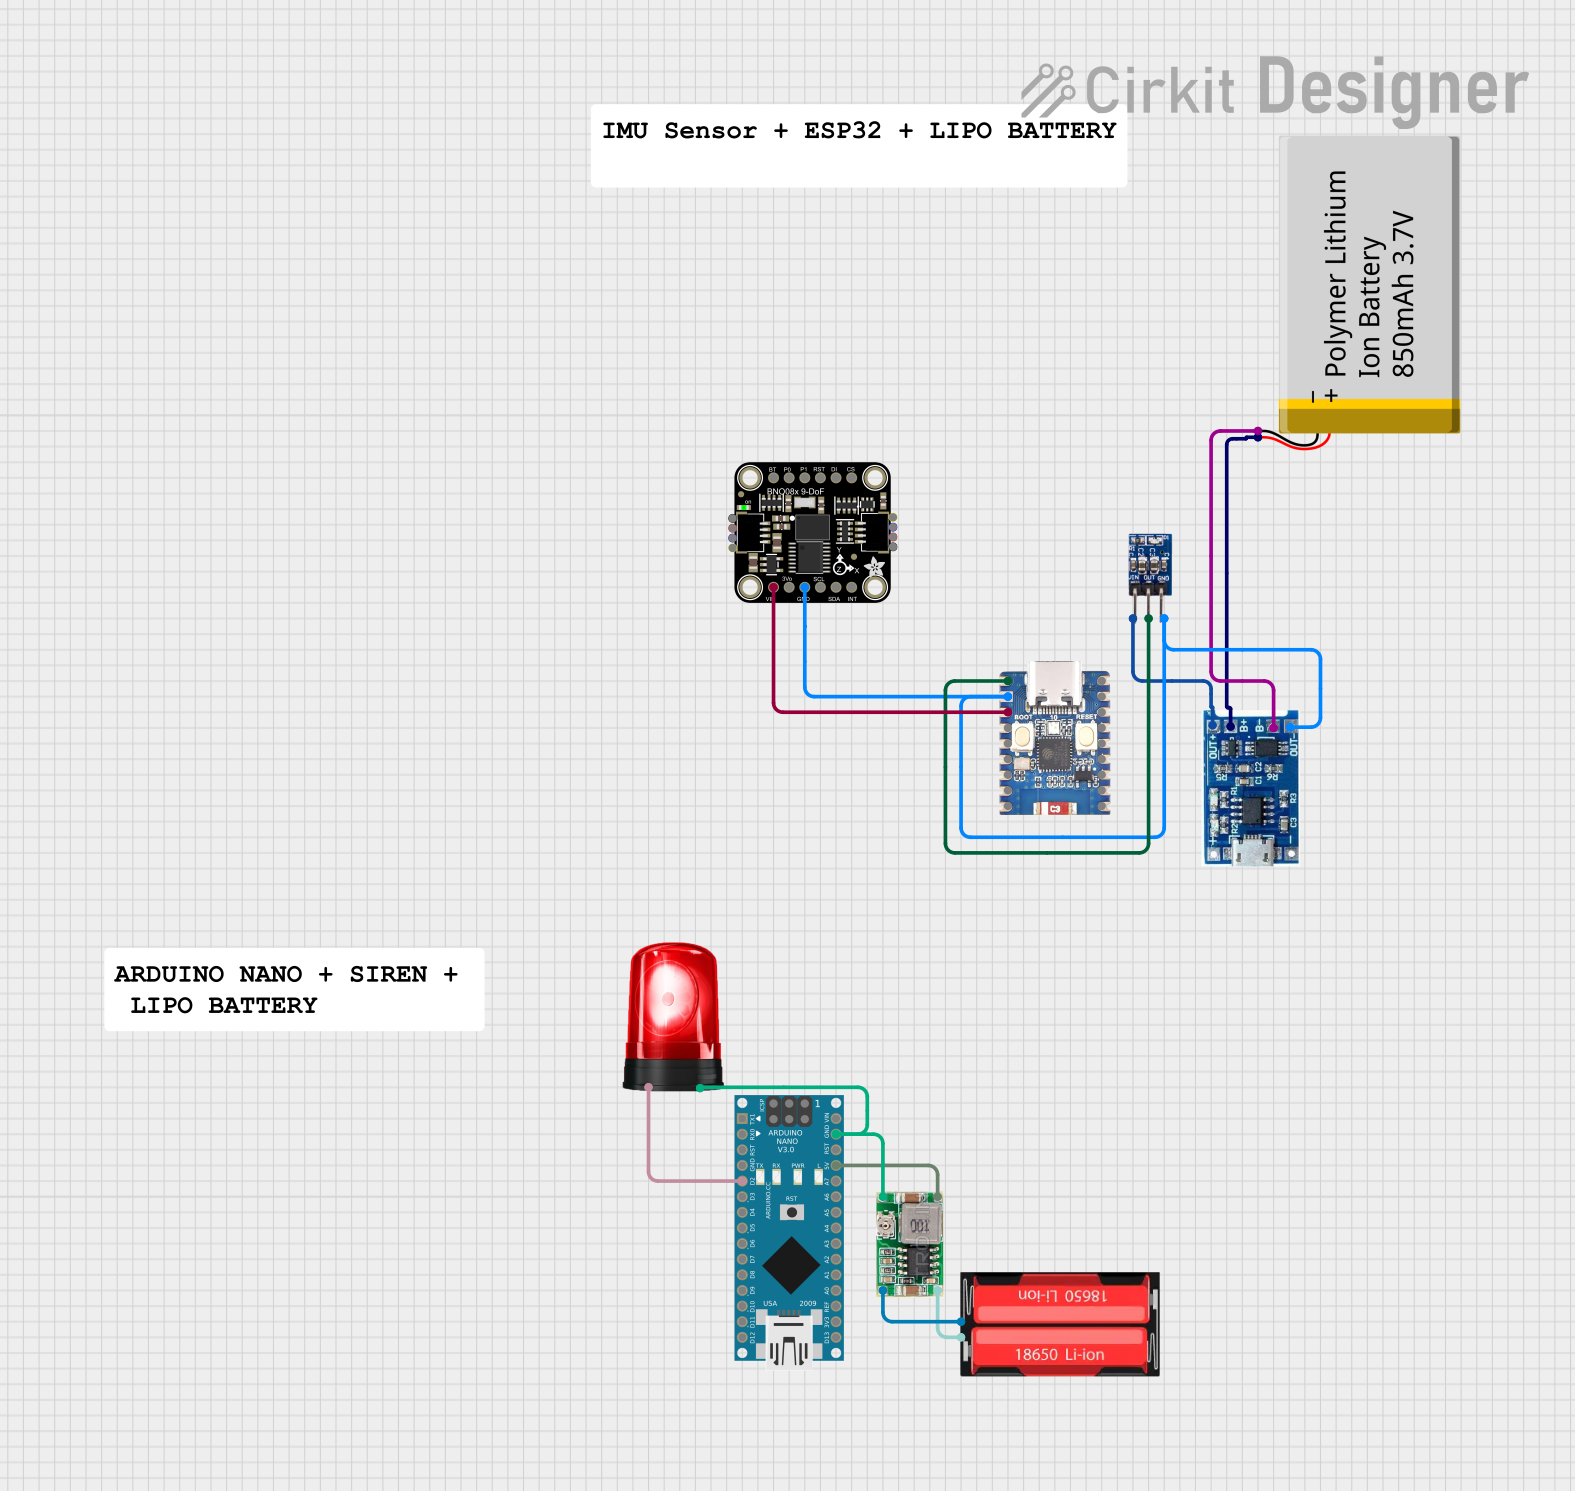Click the BOOT button on the ESP32 board

(1023, 738)
